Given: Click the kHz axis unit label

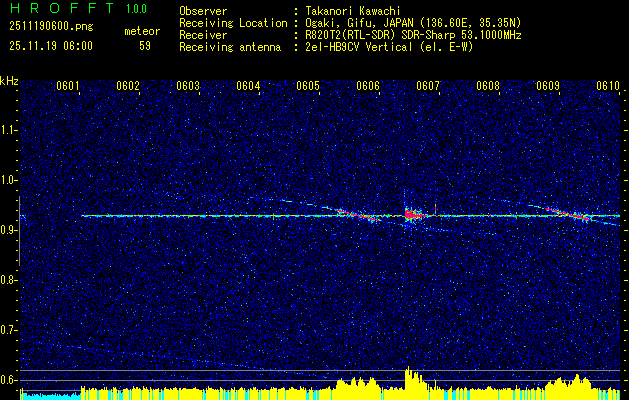Looking at the screenshot, I should [x=9, y=81].
